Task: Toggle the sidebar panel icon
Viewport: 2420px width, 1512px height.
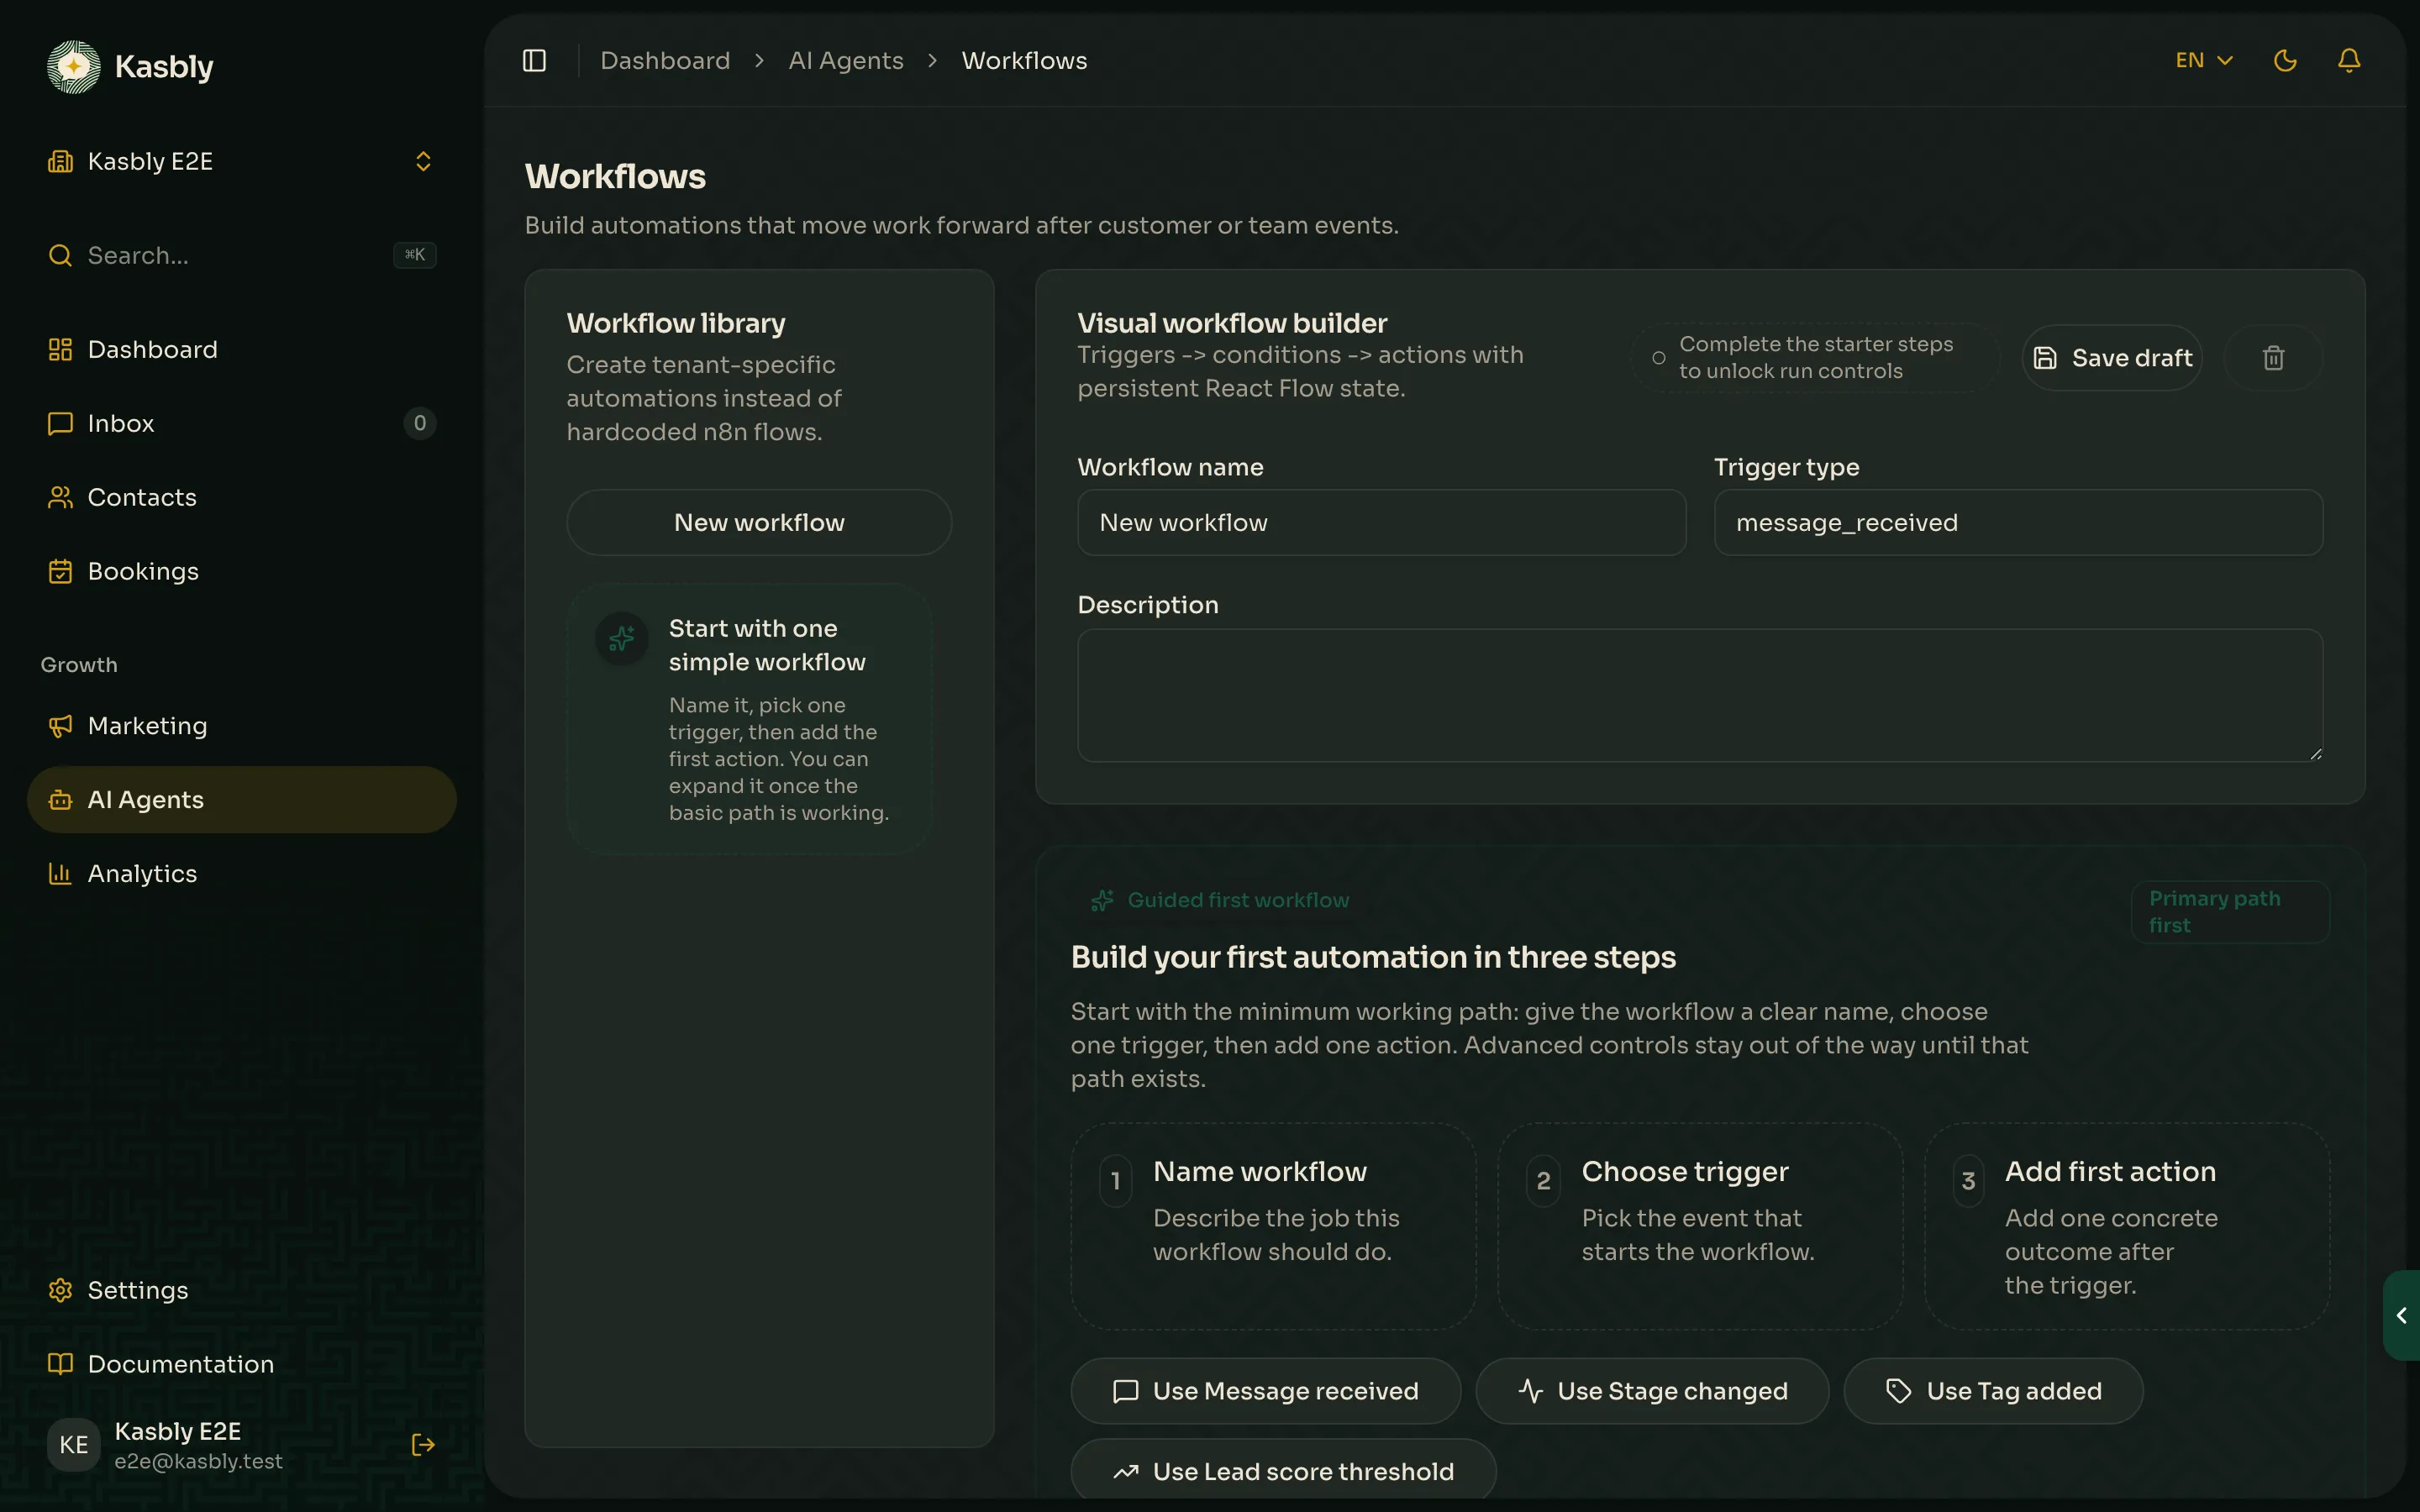Action: 534,61
